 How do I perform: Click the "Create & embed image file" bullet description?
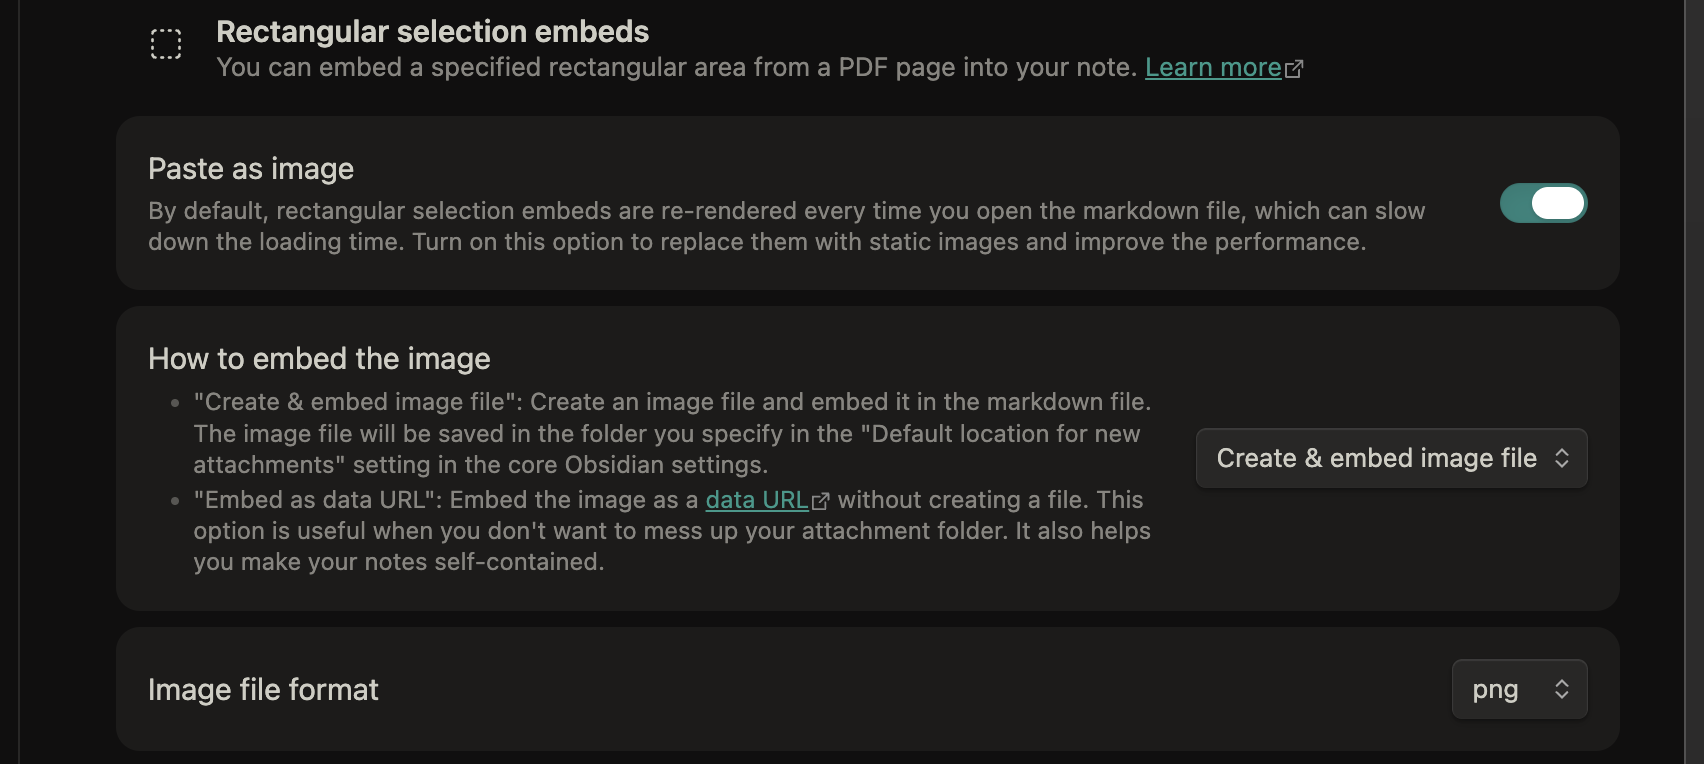tap(670, 433)
